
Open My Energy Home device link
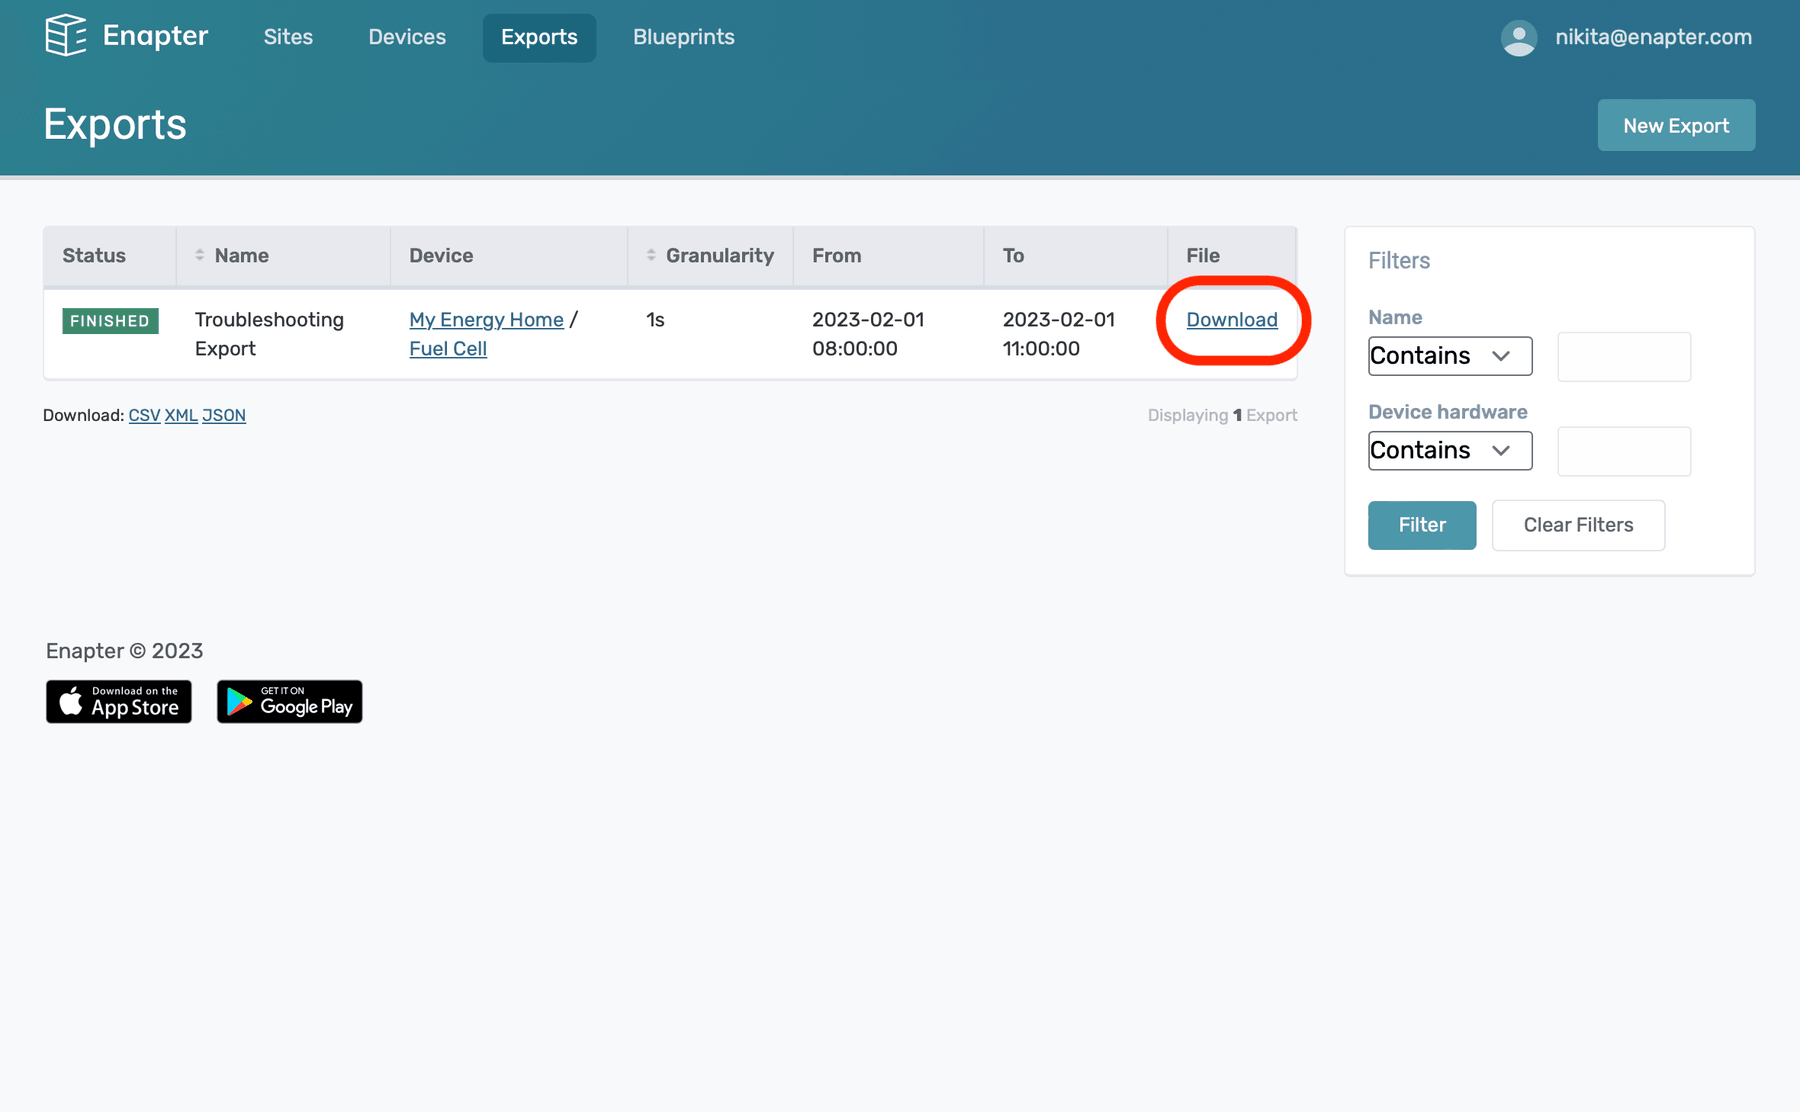(486, 319)
